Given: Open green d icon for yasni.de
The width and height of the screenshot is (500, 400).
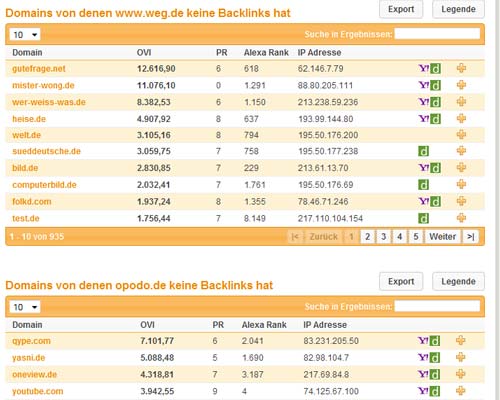Looking at the screenshot, I should (435, 358).
